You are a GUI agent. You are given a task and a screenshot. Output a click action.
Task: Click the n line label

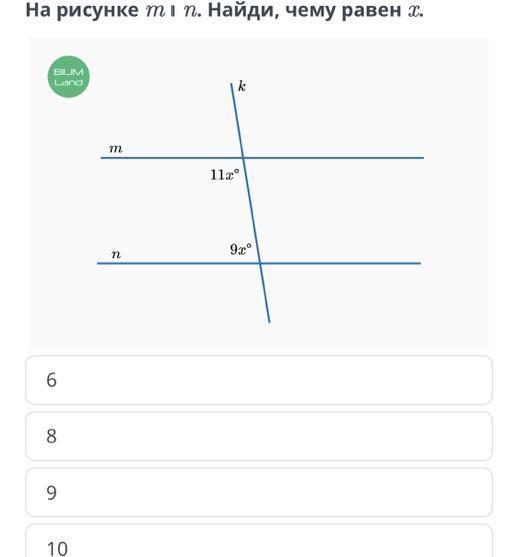(x=116, y=254)
